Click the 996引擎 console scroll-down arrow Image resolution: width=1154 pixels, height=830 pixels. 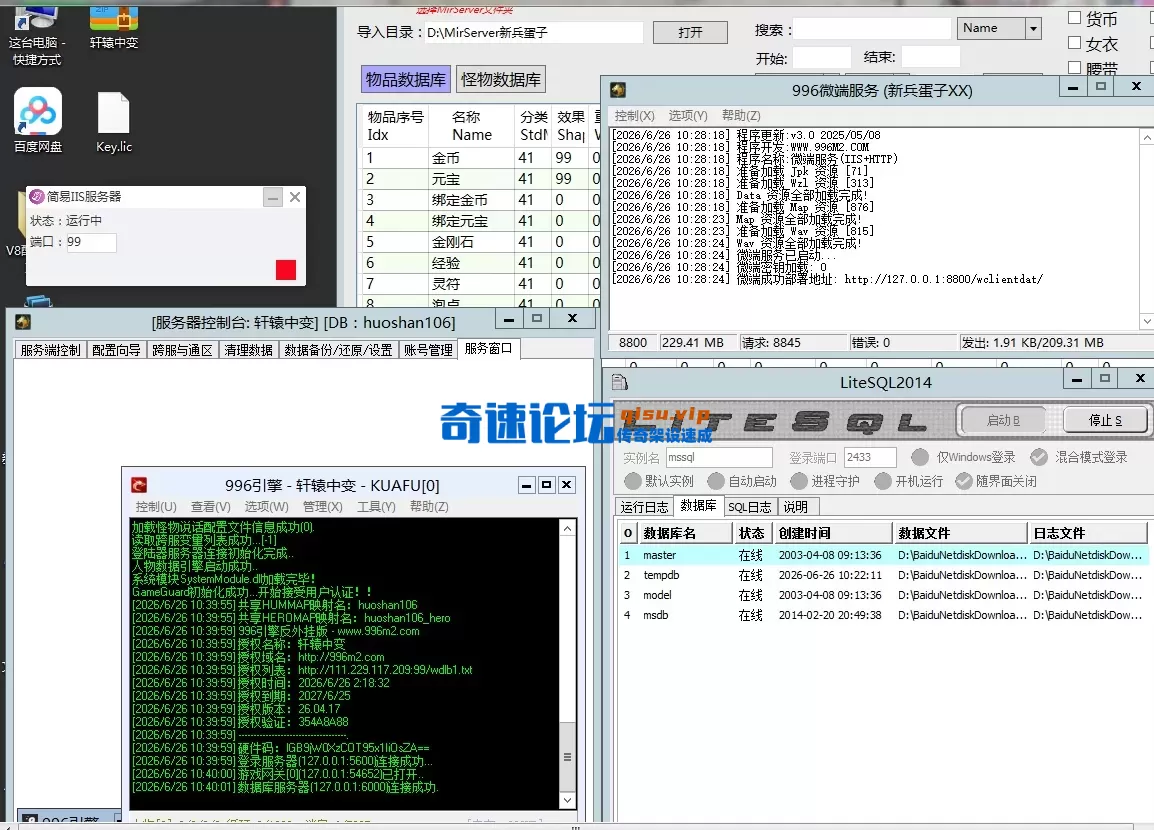click(x=567, y=800)
